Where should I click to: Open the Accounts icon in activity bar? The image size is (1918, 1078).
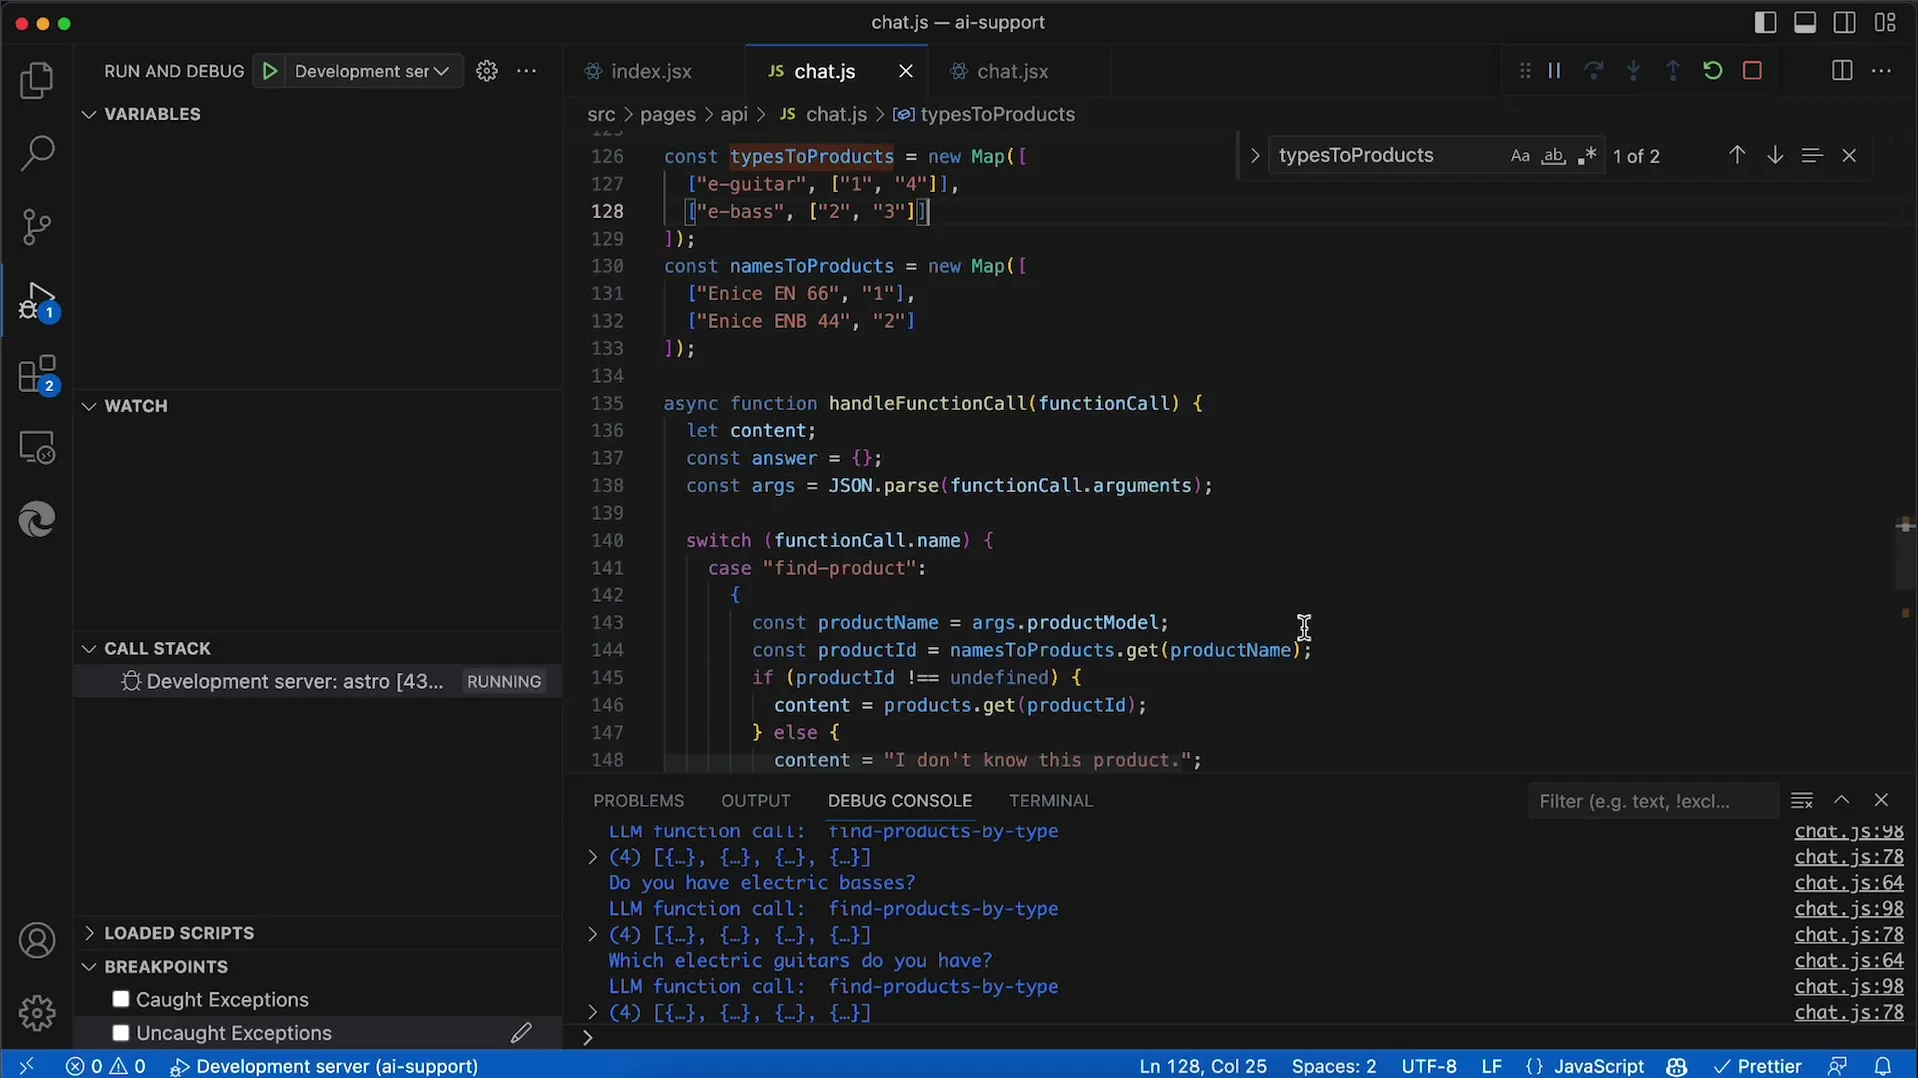point(37,941)
